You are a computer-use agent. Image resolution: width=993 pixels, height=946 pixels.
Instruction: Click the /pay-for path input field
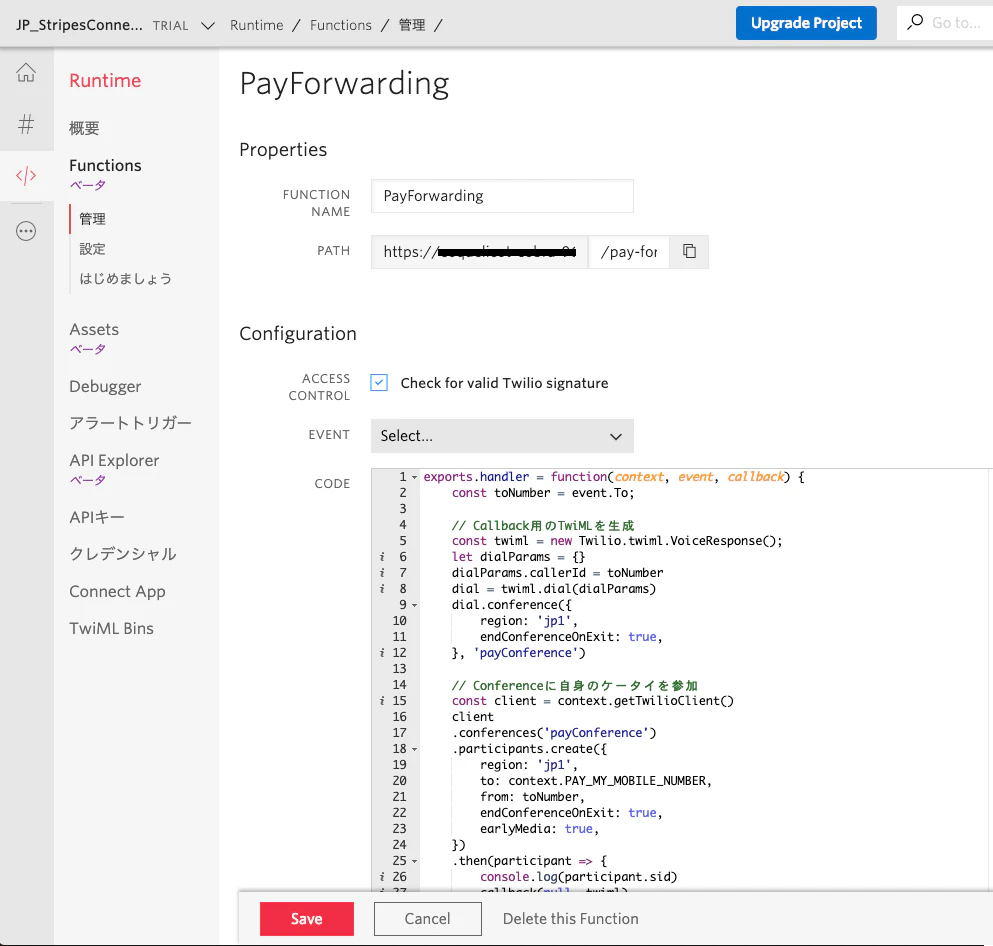(x=629, y=251)
